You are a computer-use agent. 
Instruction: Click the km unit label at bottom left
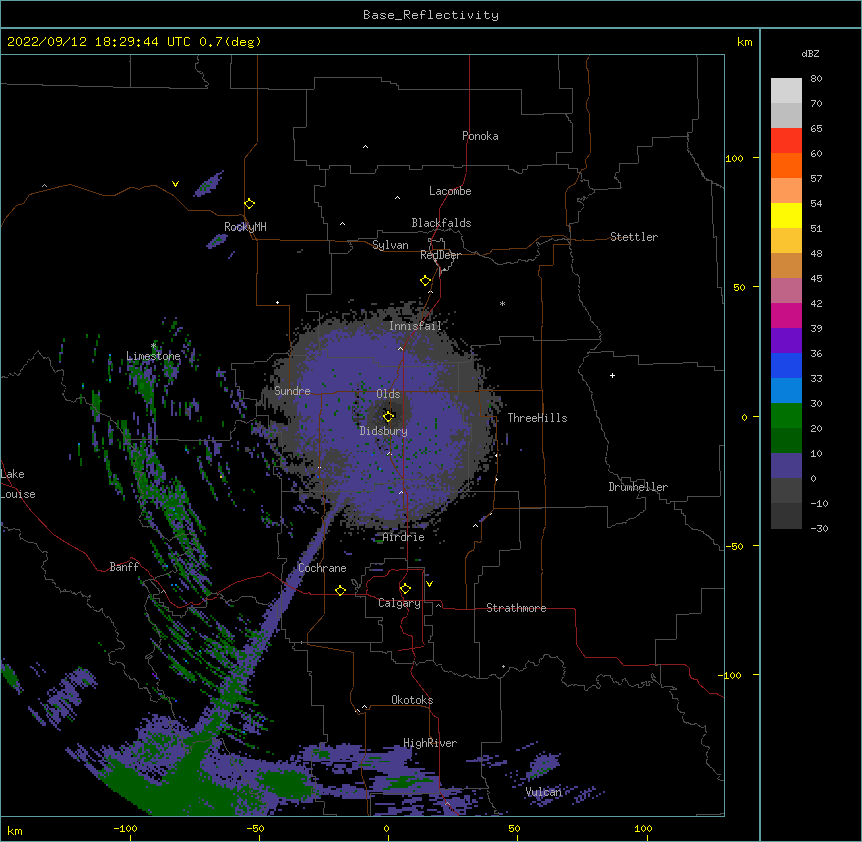click(15, 830)
